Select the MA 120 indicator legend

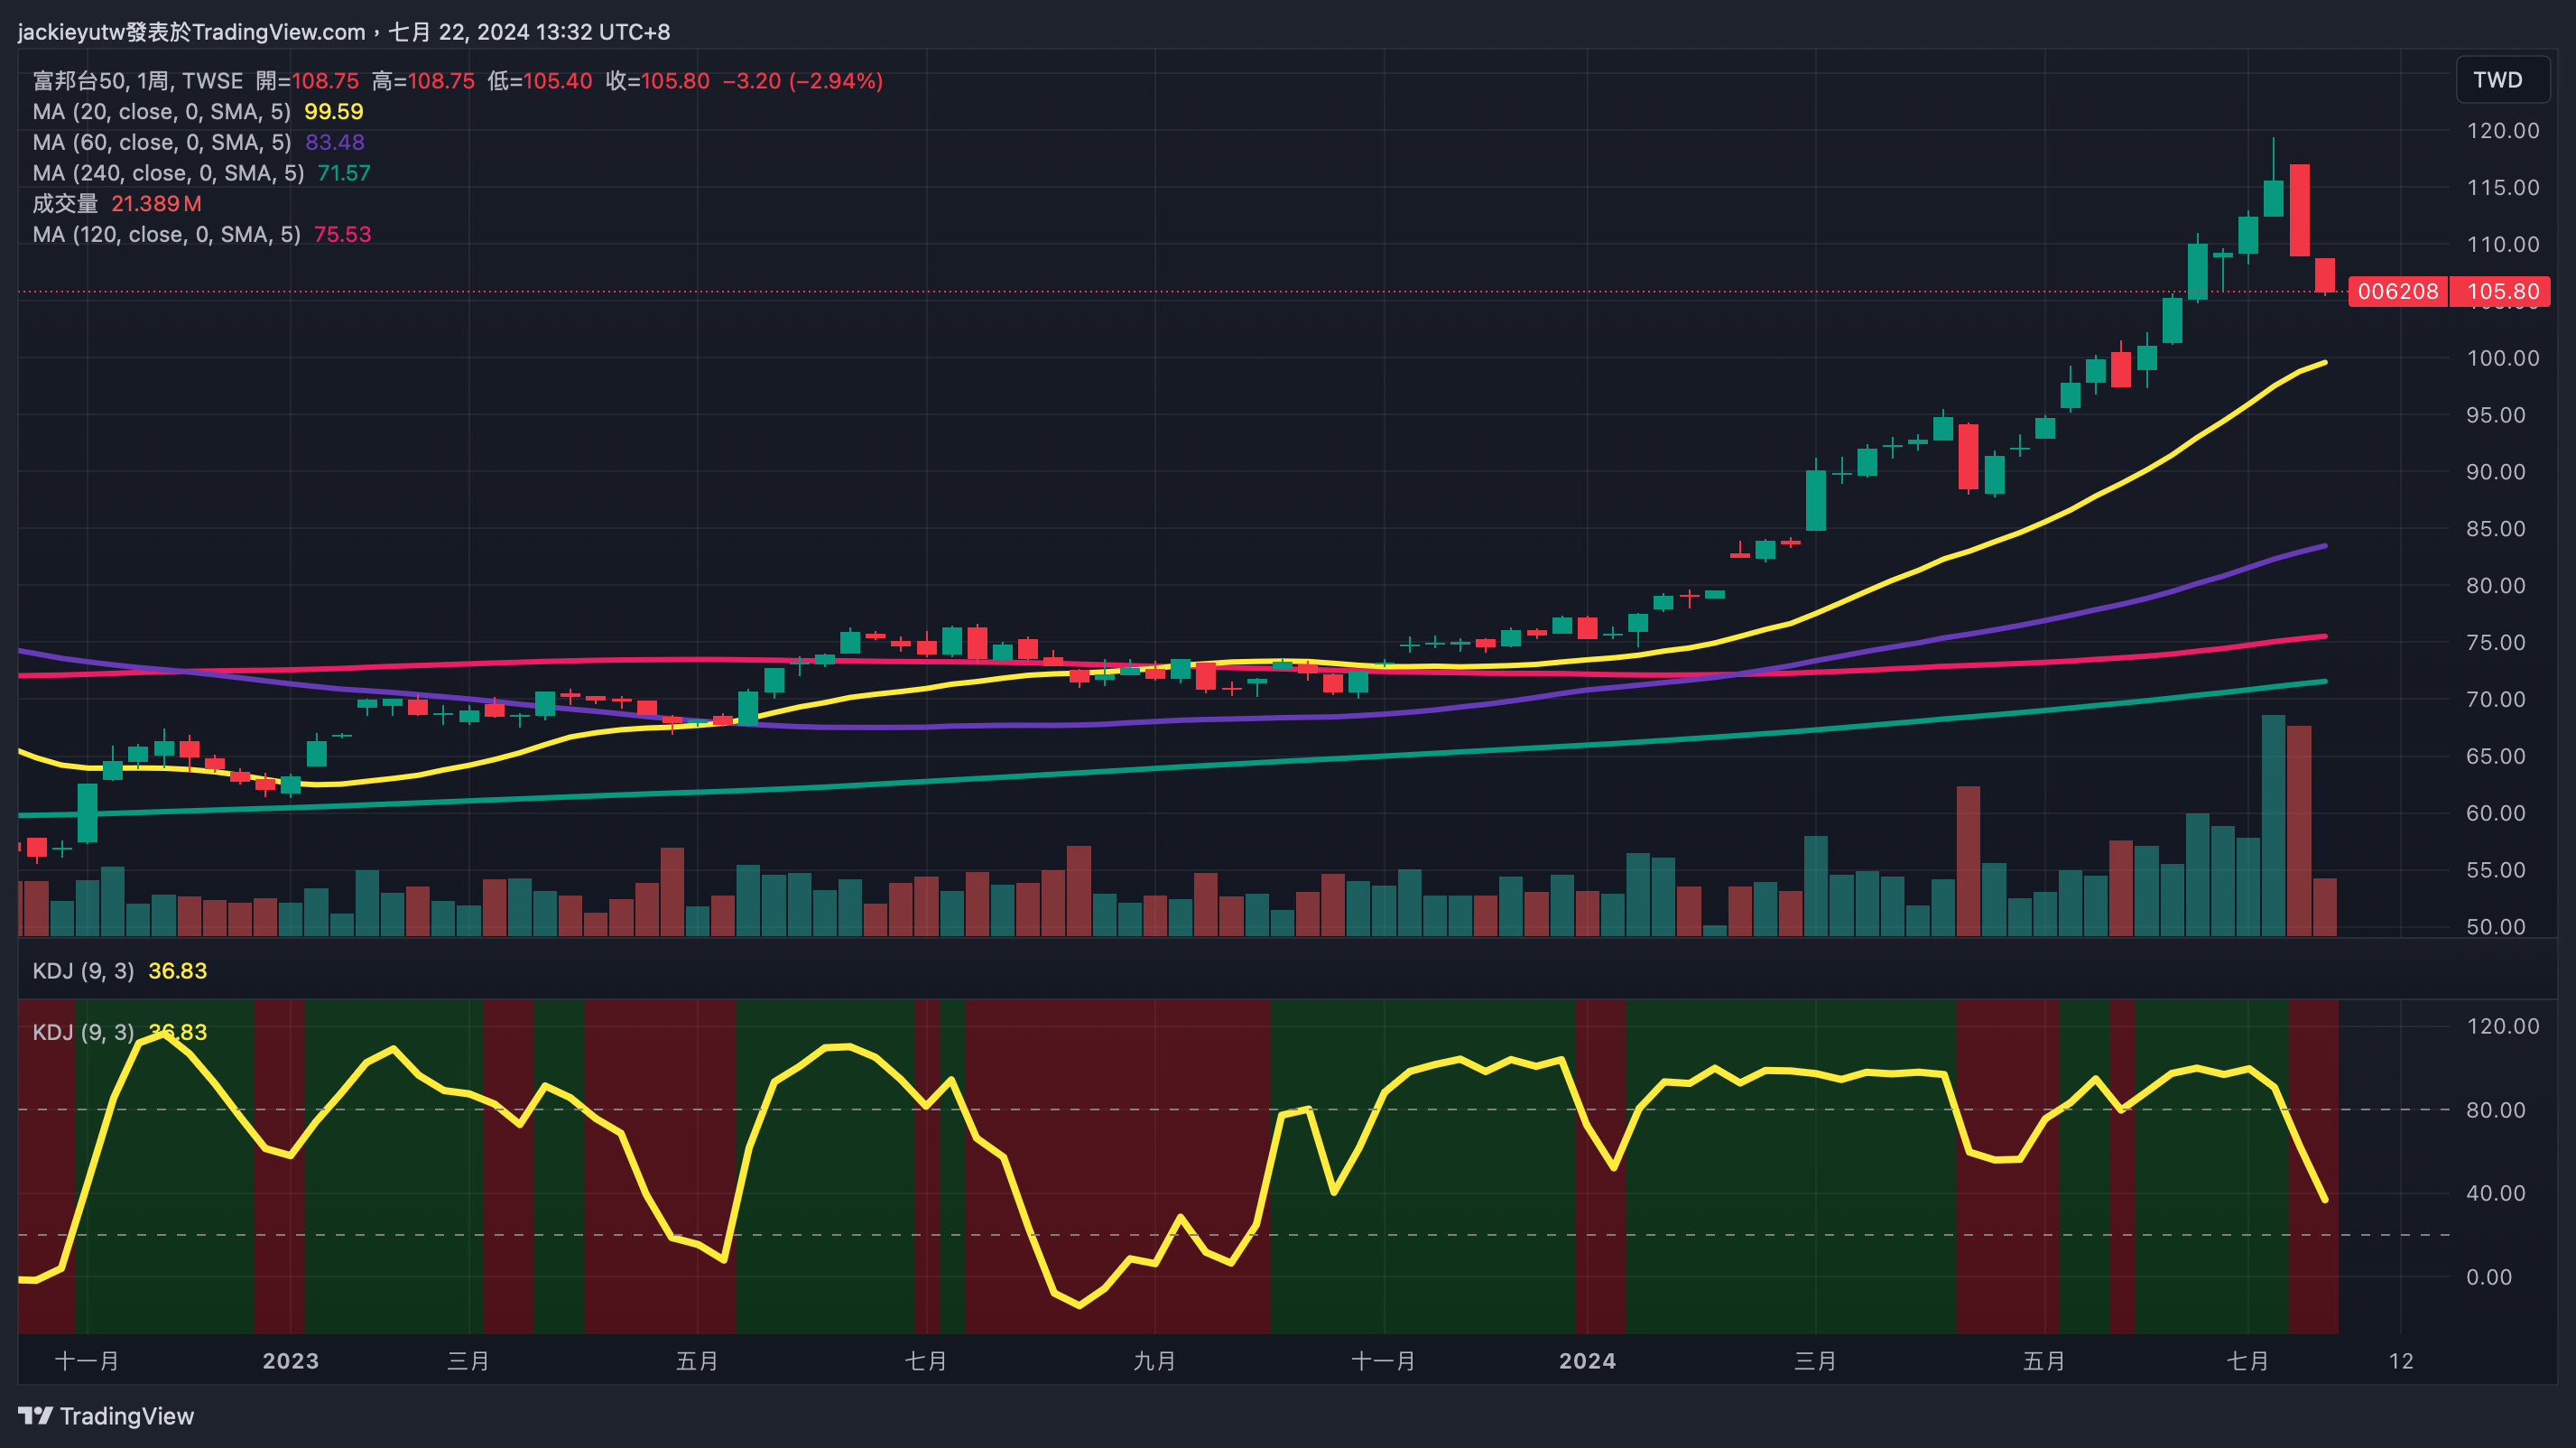click(166, 234)
